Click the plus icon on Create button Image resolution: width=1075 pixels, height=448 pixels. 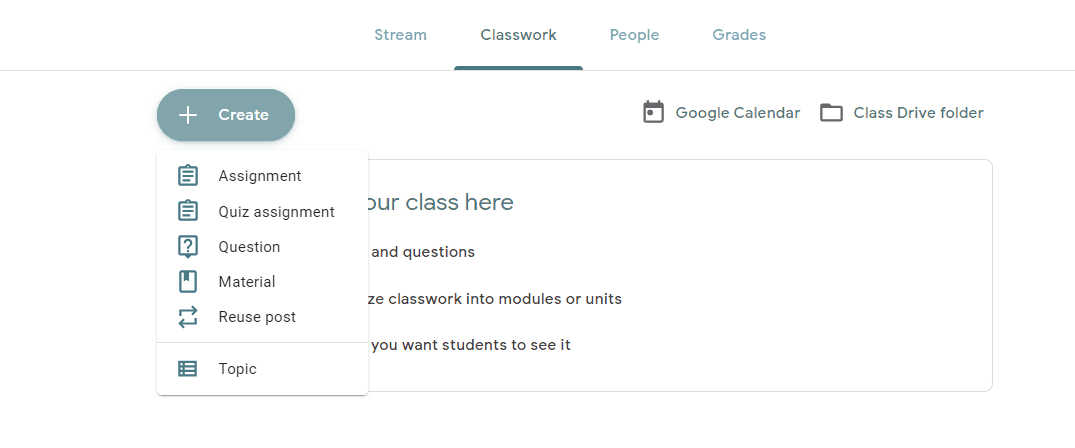click(188, 115)
